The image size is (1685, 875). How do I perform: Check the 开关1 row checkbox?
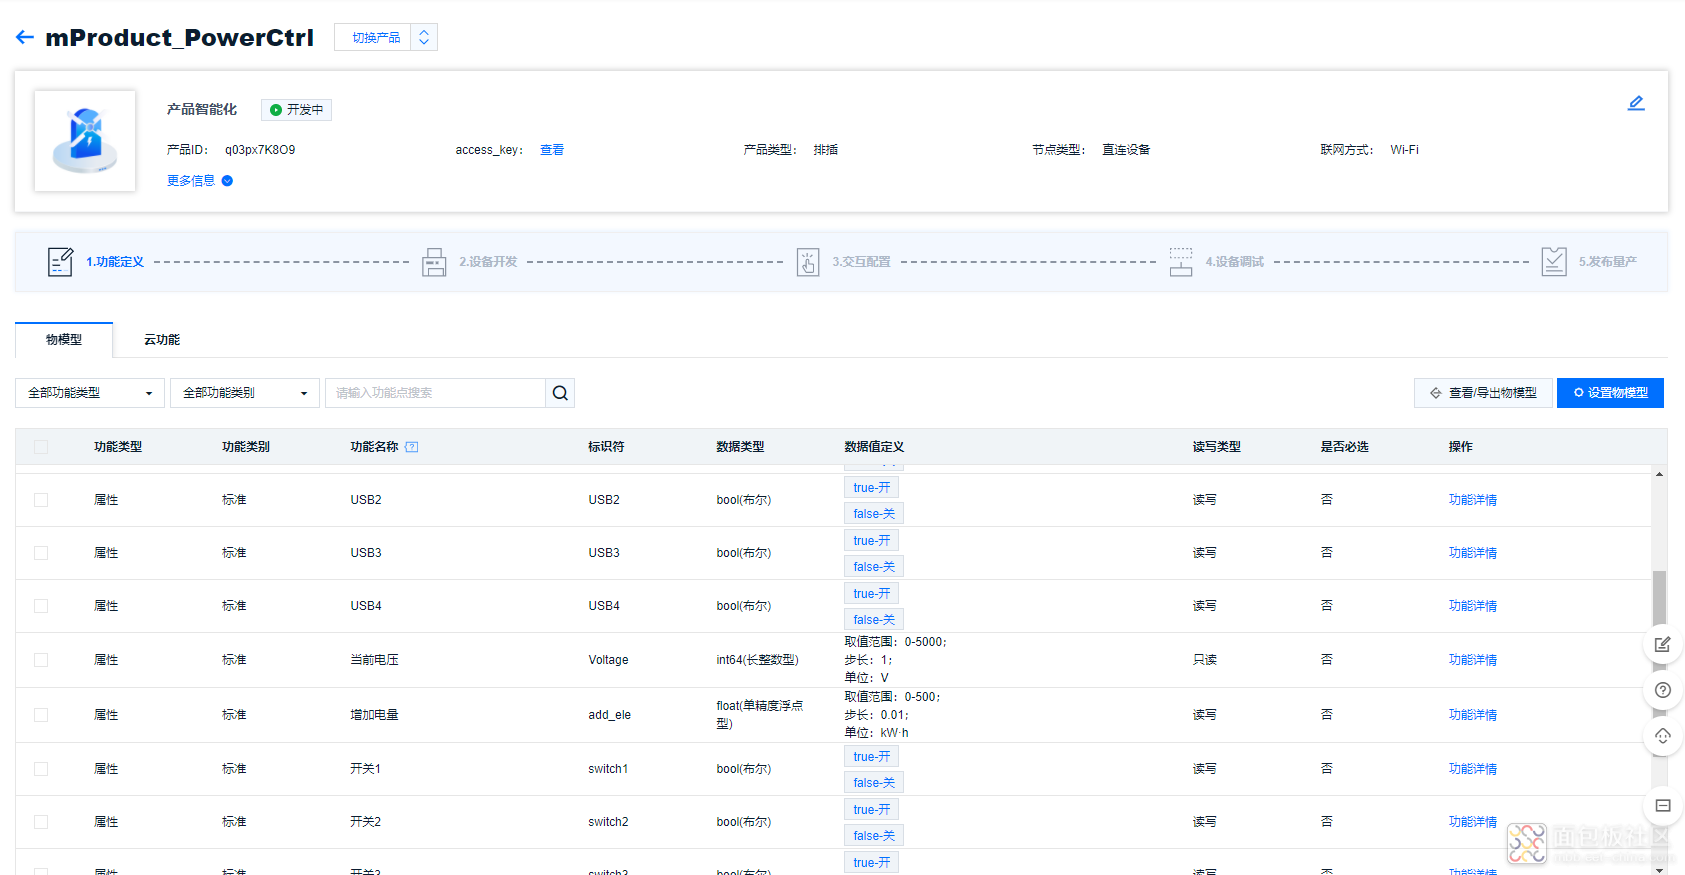[41, 769]
